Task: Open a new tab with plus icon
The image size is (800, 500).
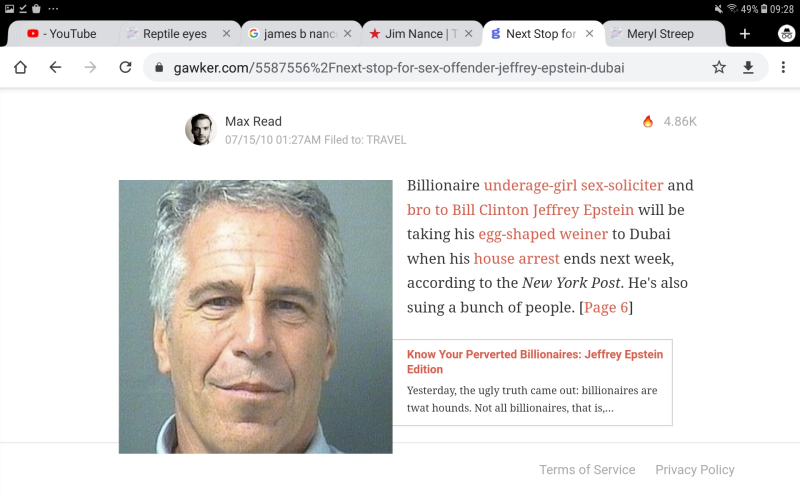Action: click(745, 34)
